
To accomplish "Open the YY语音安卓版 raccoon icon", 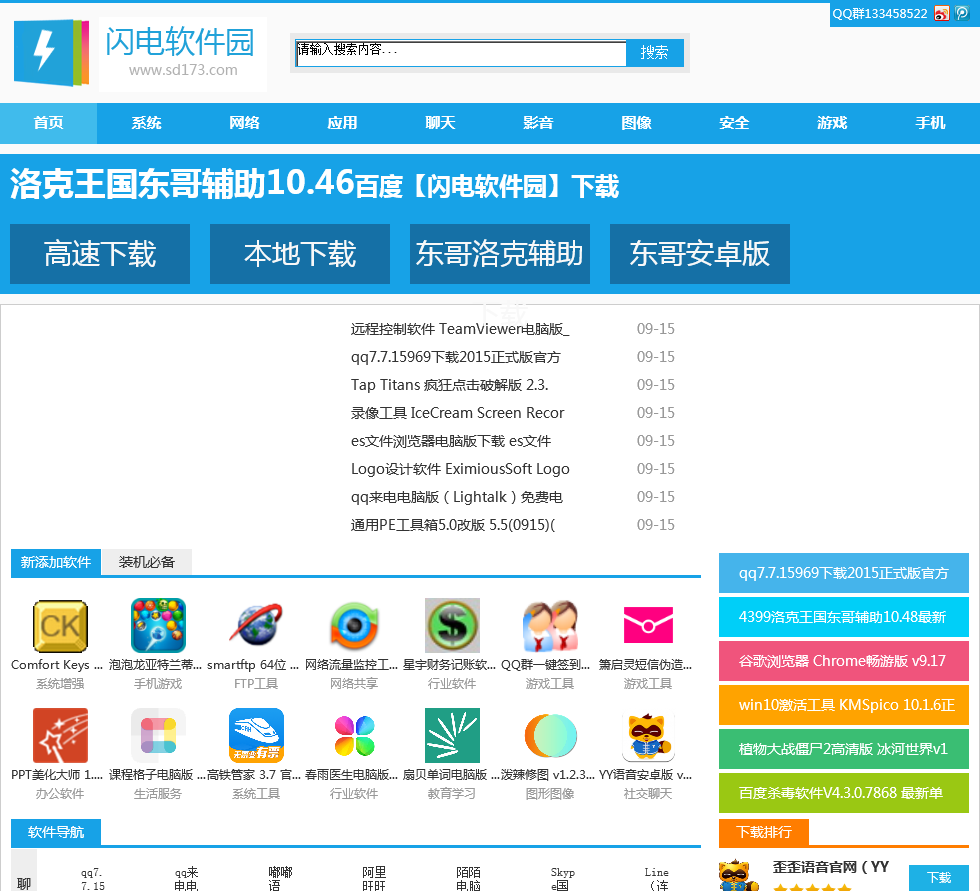I will pyautogui.click(x=648, y=735).
